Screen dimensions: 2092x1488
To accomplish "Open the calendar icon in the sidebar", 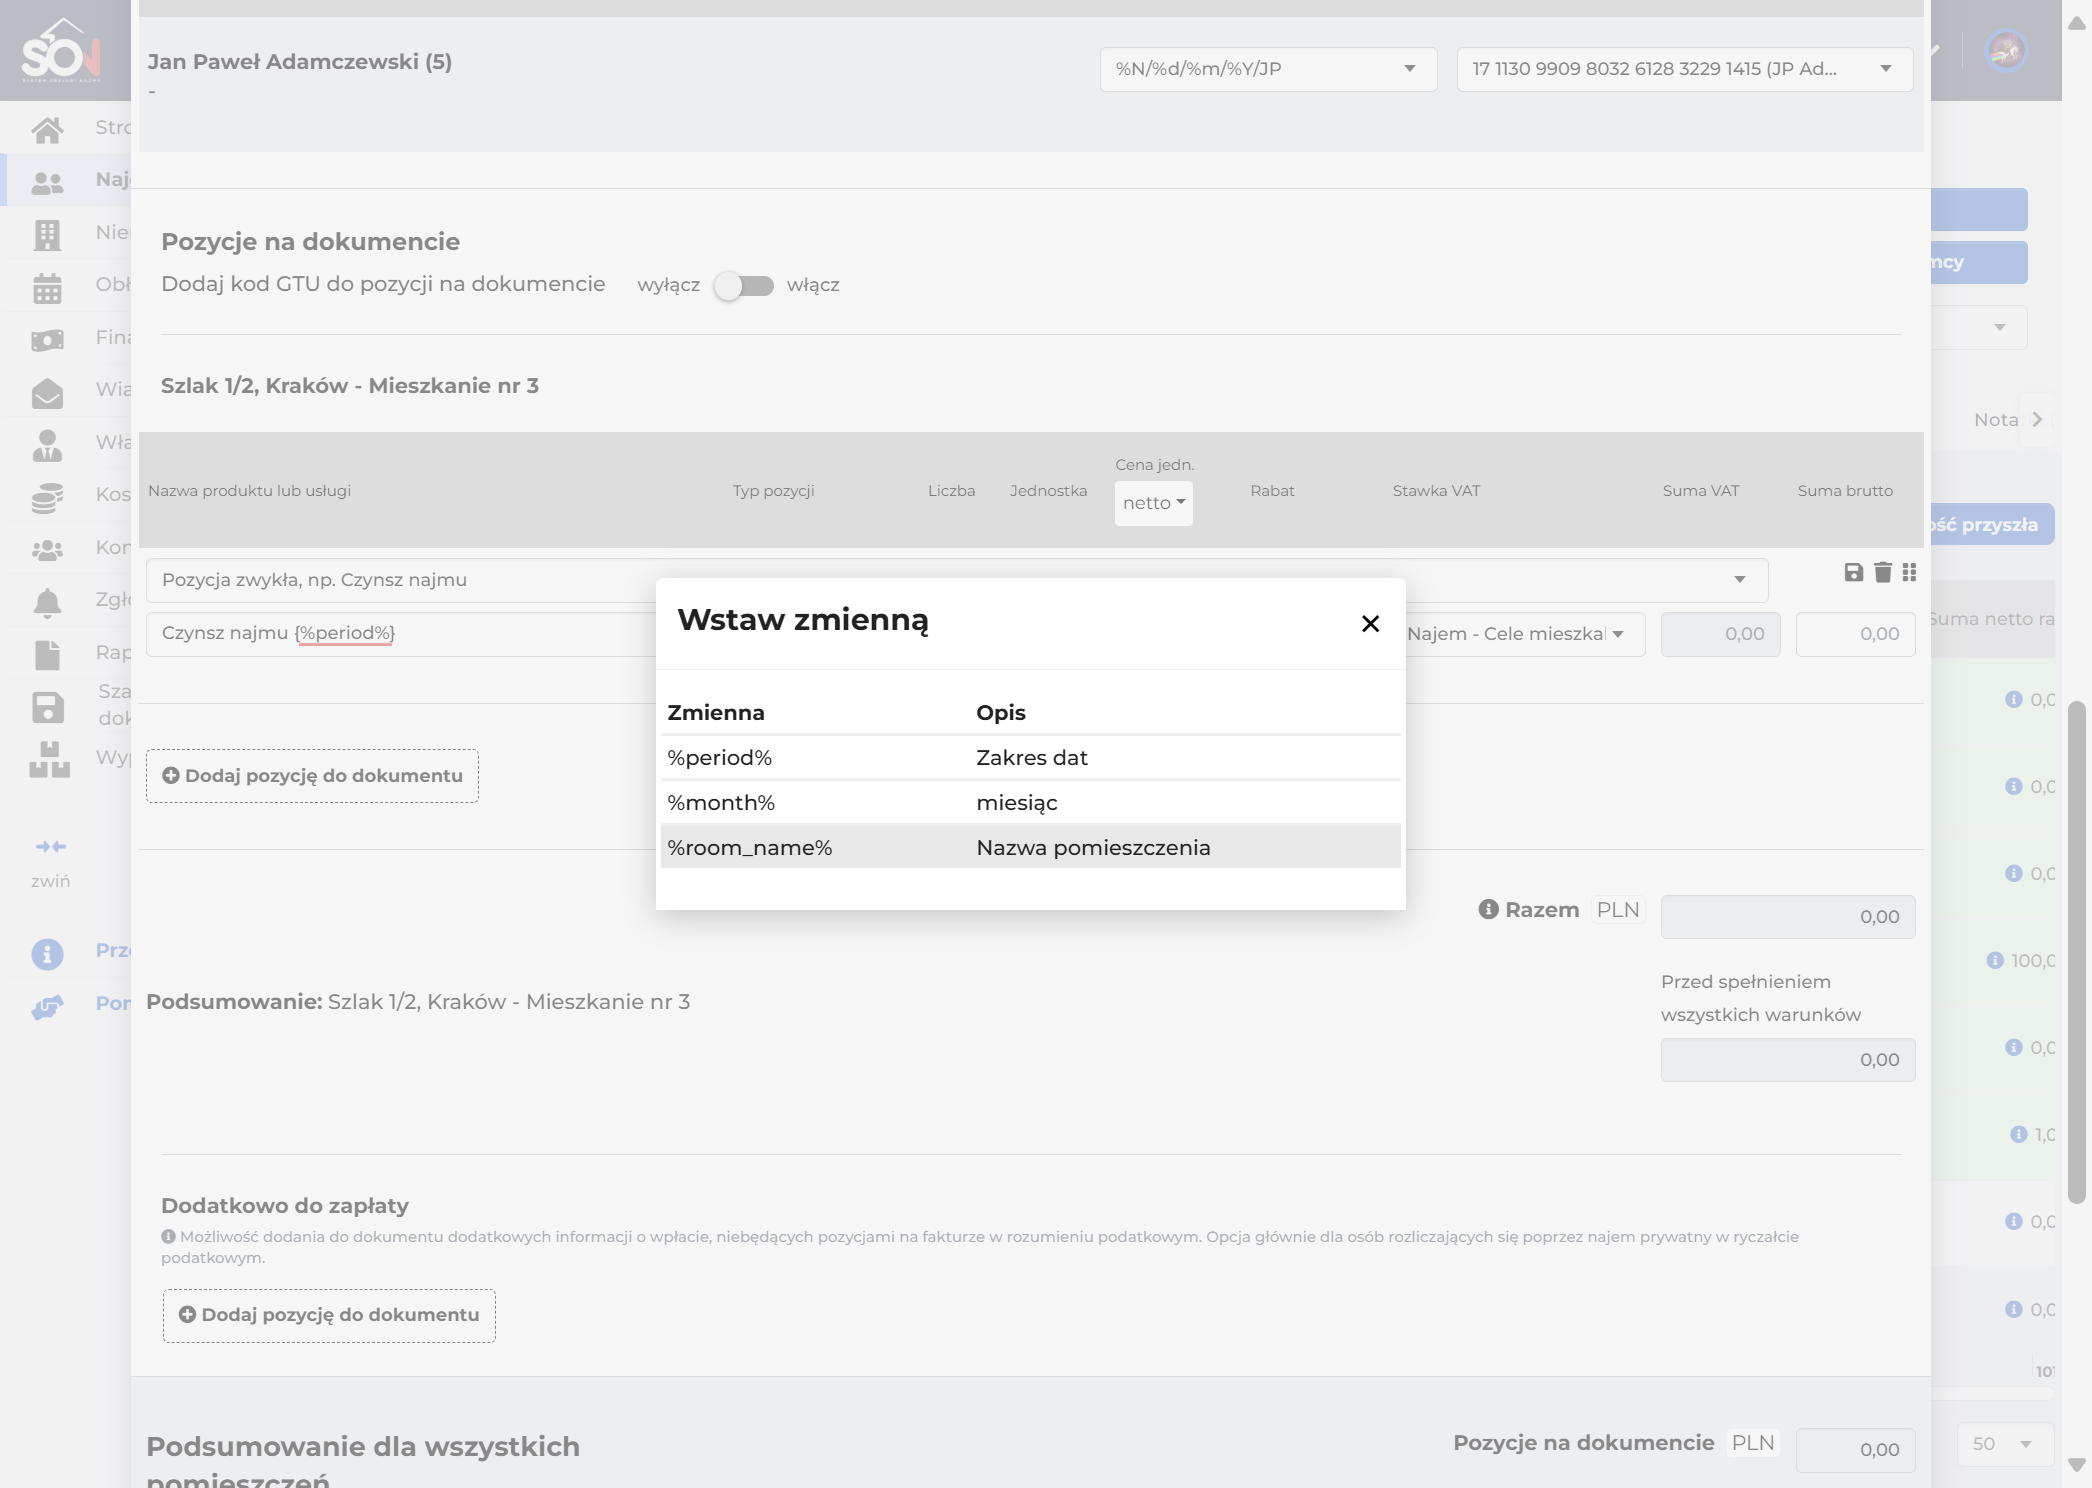I will click(x=47, y=288).
